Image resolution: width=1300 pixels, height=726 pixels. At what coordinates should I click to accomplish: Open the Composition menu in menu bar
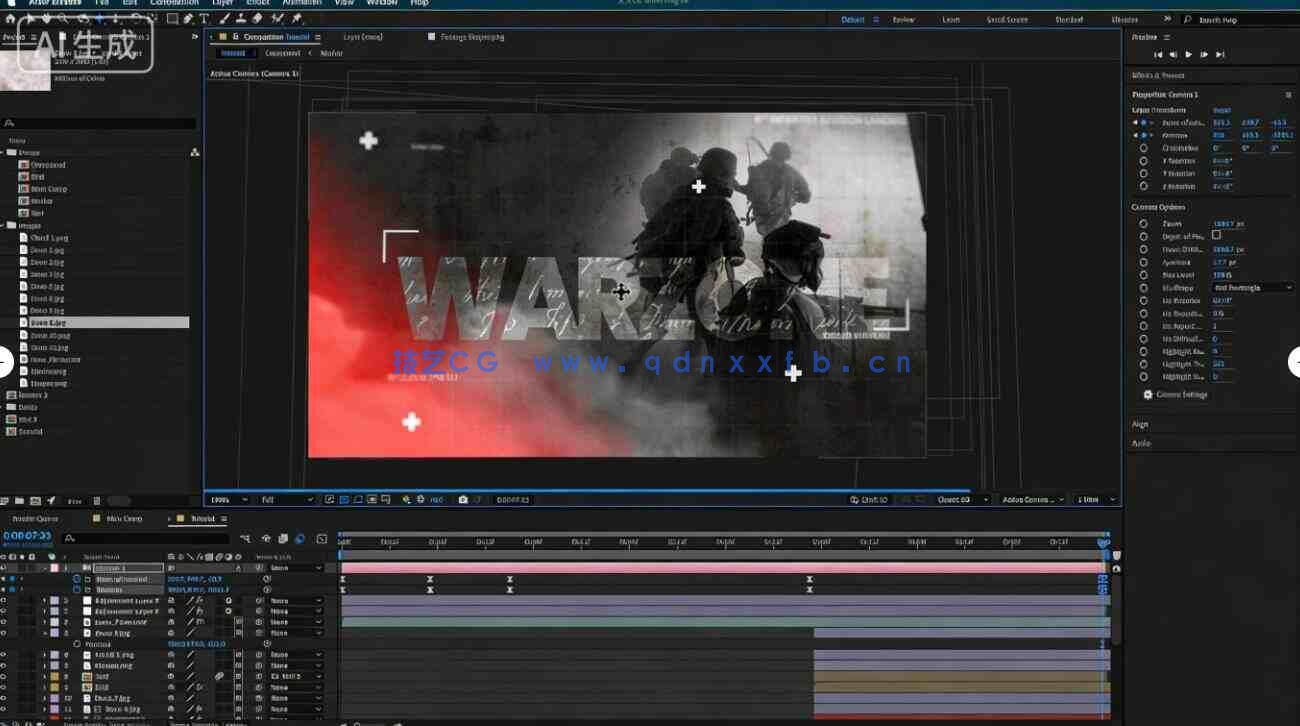click(x=174, y=3)
